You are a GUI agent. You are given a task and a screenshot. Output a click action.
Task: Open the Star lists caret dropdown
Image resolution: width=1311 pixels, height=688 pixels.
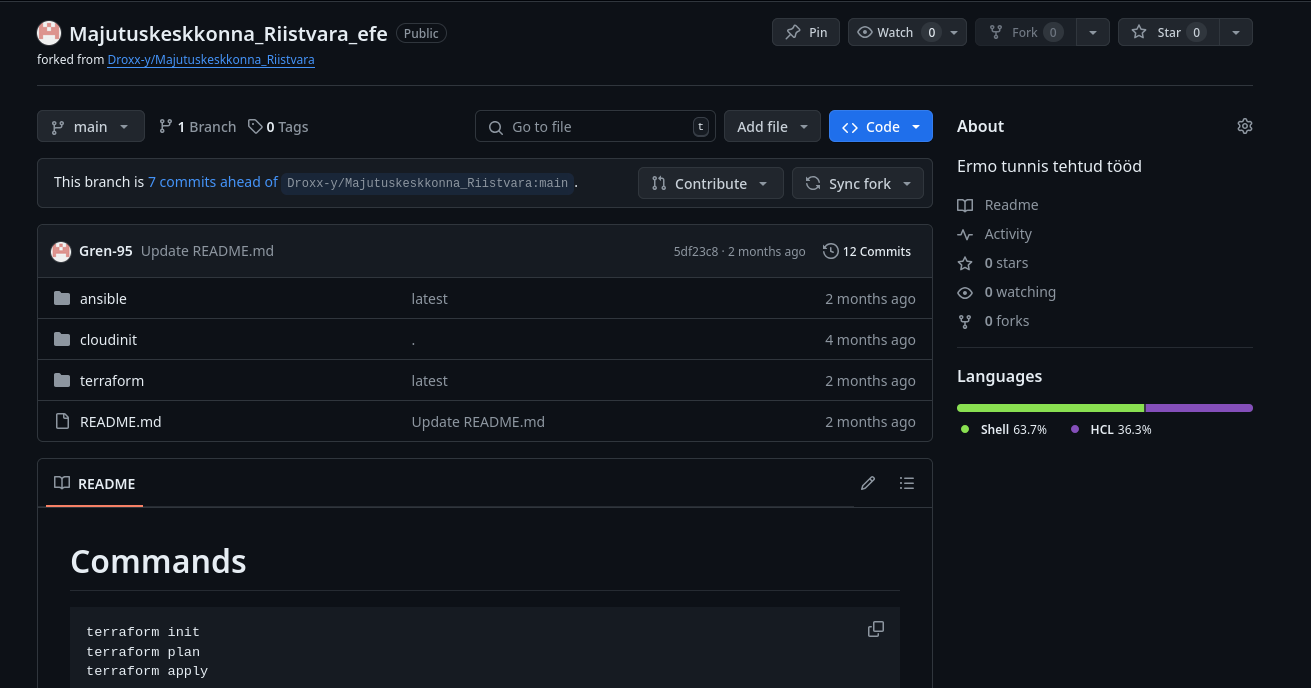click(x=1236, y=32)
